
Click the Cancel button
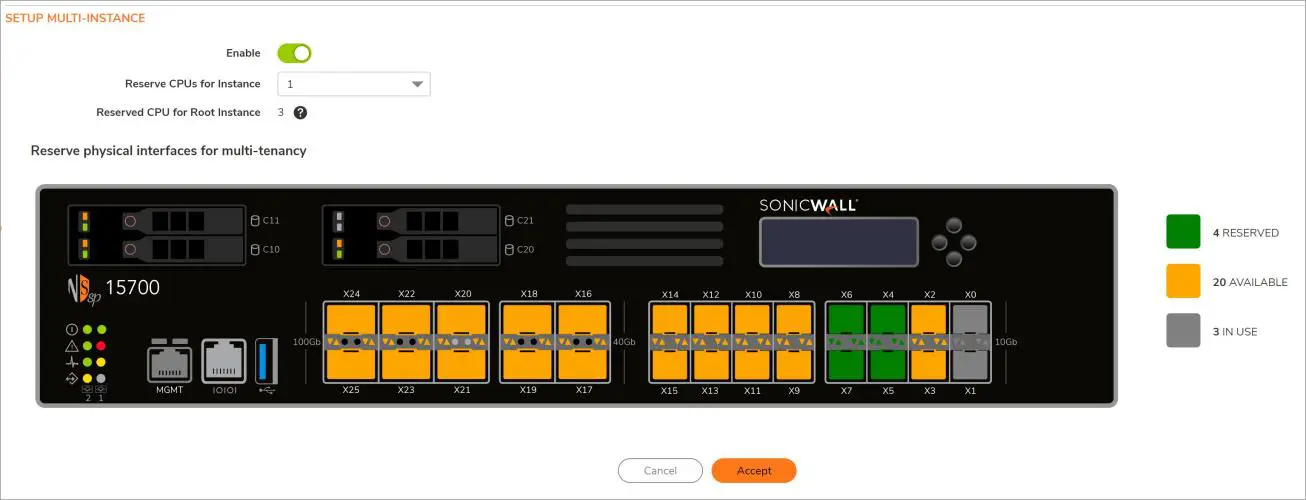[x=660, y=471]
